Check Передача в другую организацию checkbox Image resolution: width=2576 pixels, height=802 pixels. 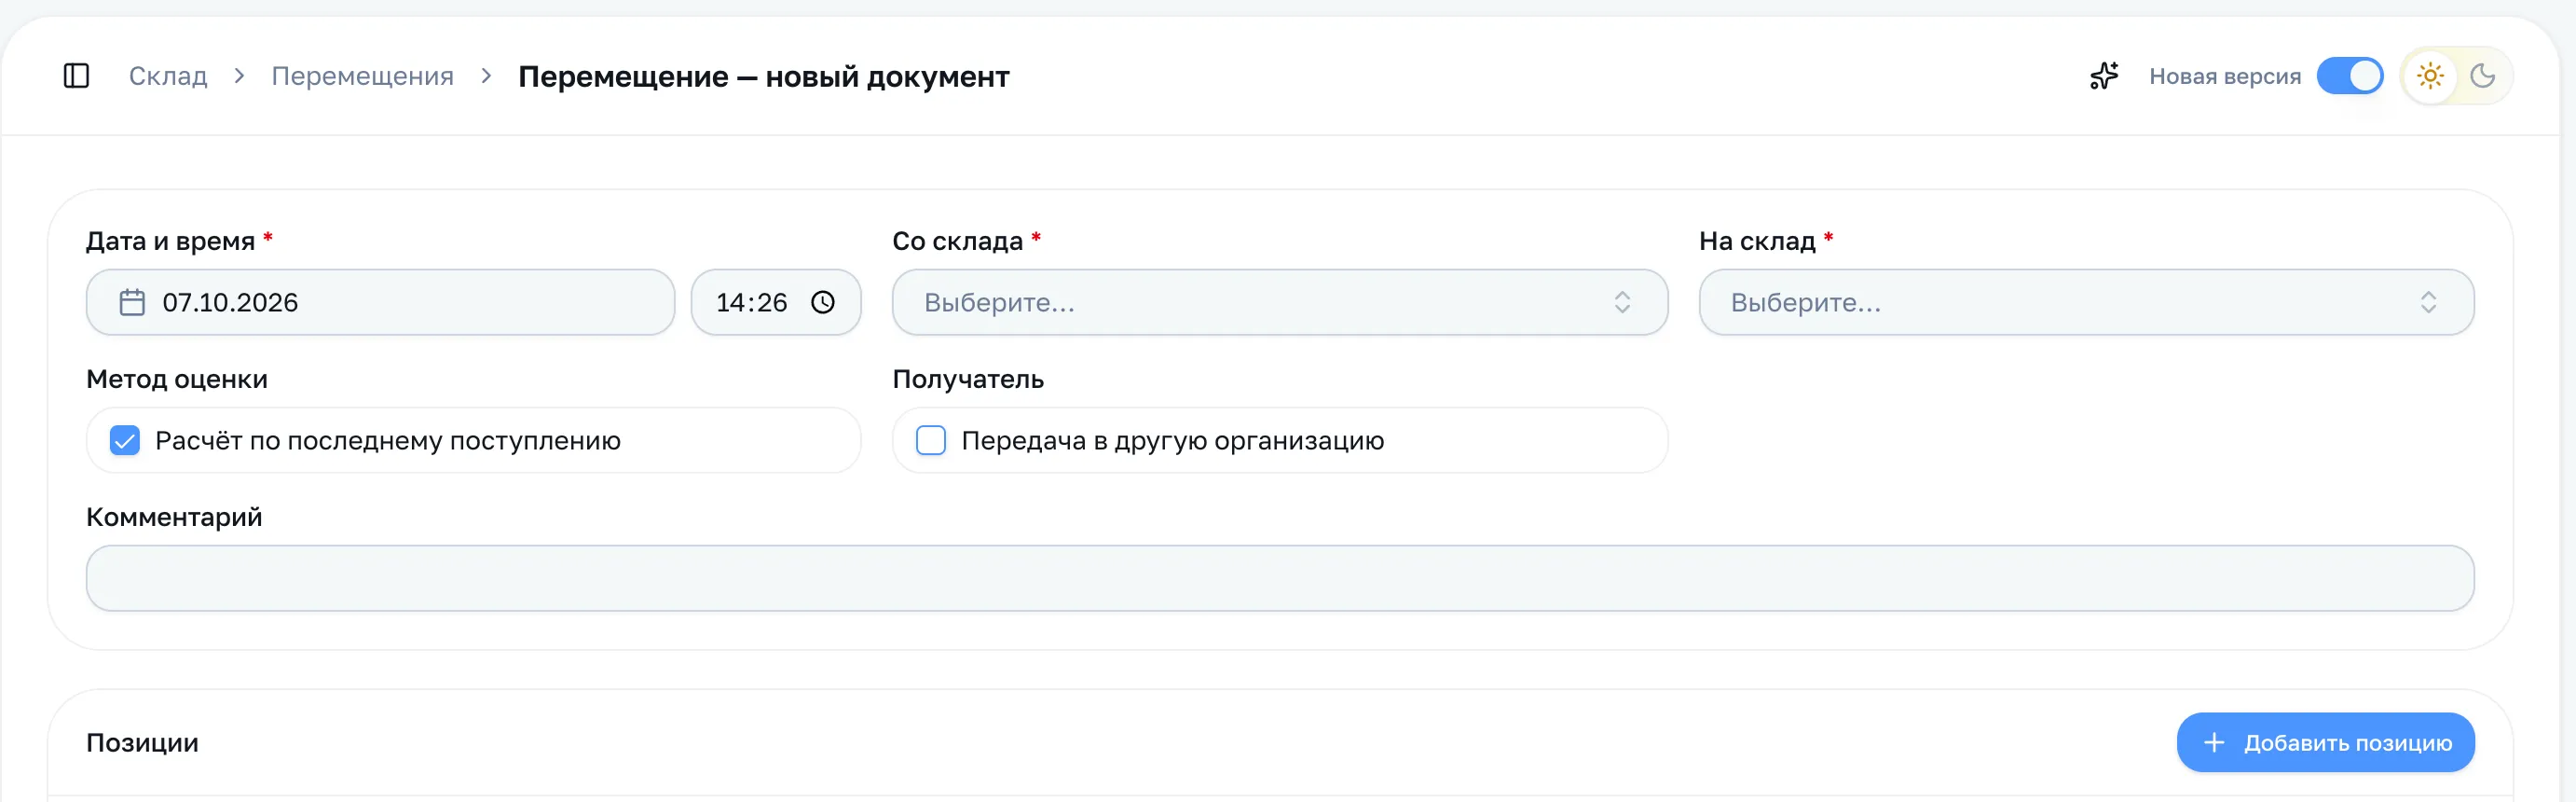tap(931, 440)
